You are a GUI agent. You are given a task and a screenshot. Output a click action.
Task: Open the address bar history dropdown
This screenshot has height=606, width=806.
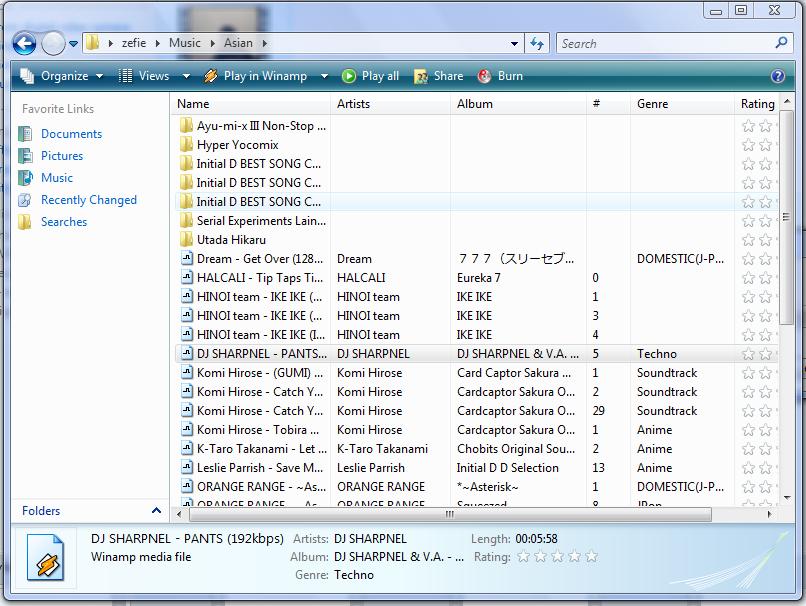click(x=514, y=43)
